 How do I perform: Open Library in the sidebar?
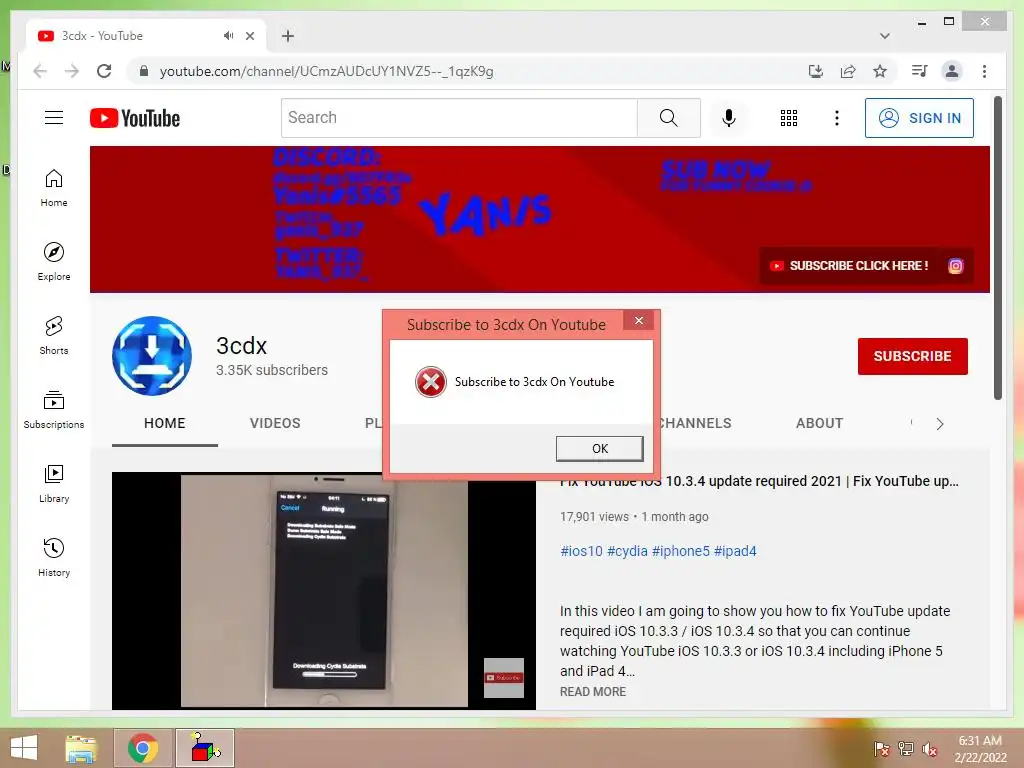(54, 483)
